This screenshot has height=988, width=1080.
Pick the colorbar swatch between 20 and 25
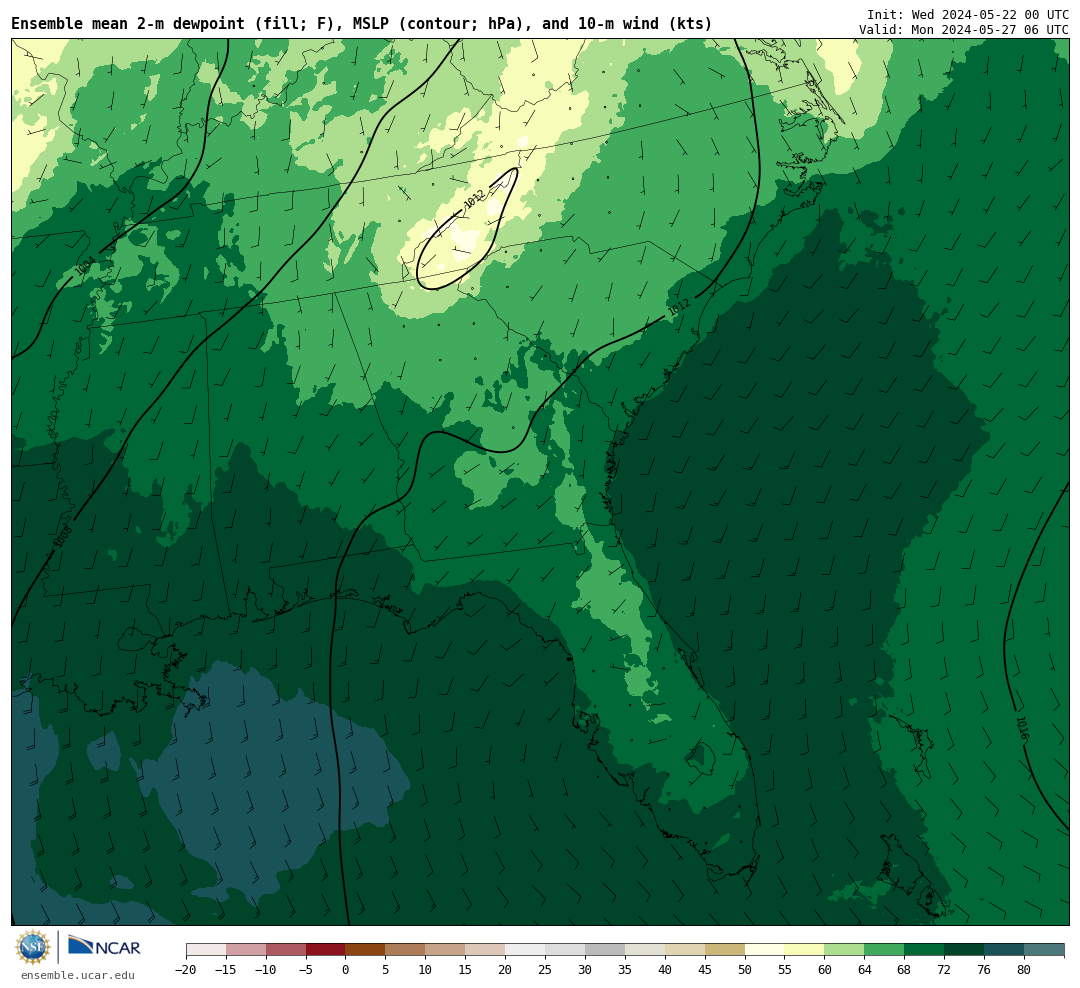tap(525, 950)
